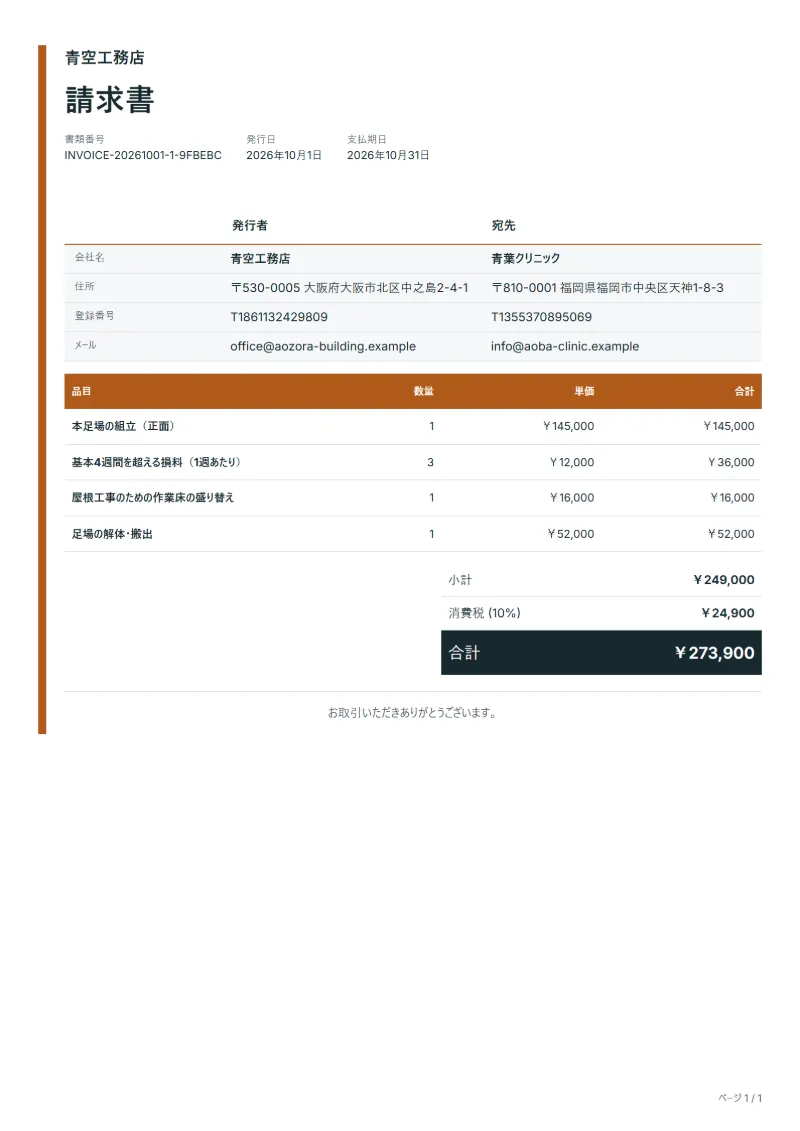This screenshot has width=800, height=1131.
Task: Click the subtotal amount ¥249,000
Action: tap(724, 580)
